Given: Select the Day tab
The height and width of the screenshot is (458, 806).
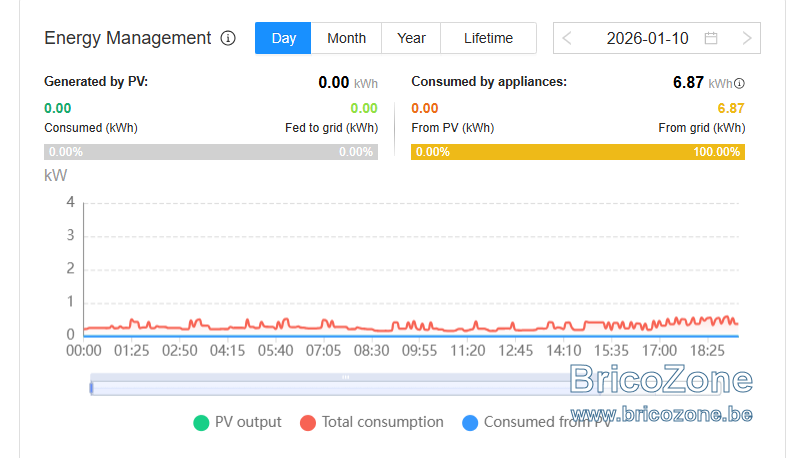Looking at the screenshot, I should pyautogui.click(x=283, y=38).
